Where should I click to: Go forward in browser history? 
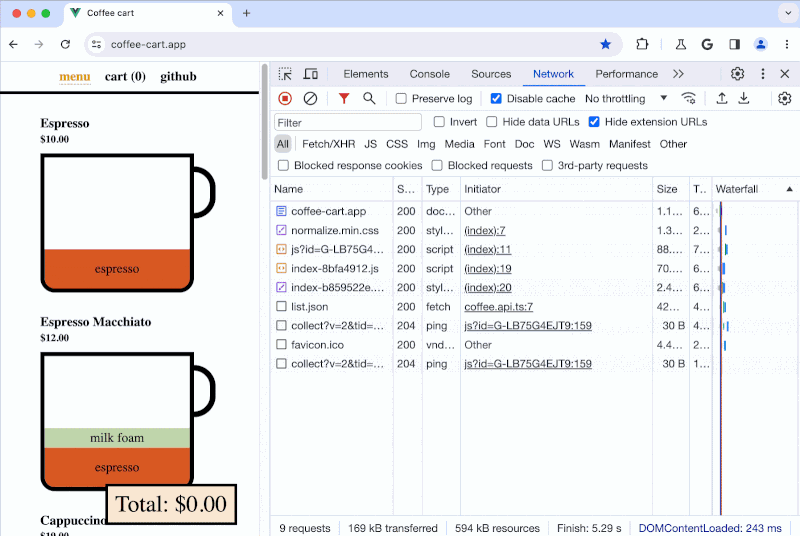39,44
